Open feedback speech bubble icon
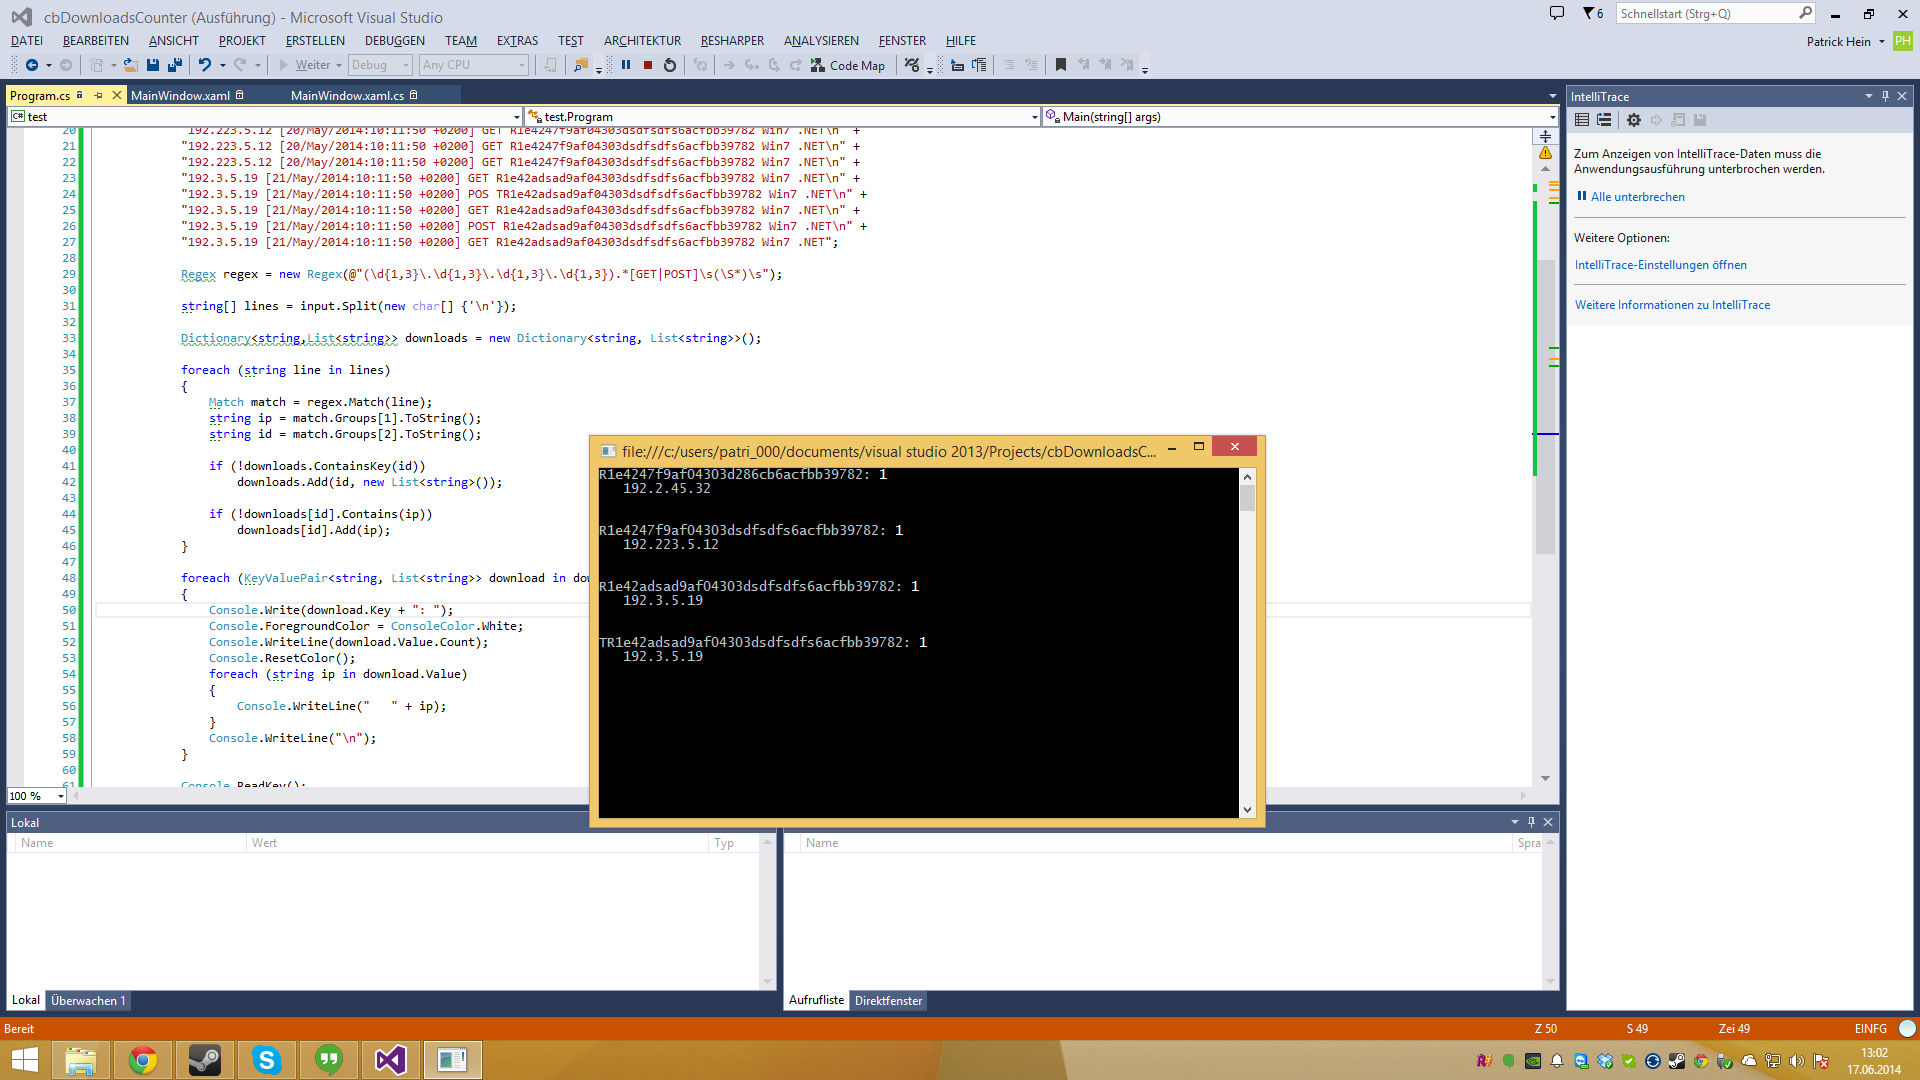Viewport: 1920px width, 1080px height. [x=1557, y=13]
